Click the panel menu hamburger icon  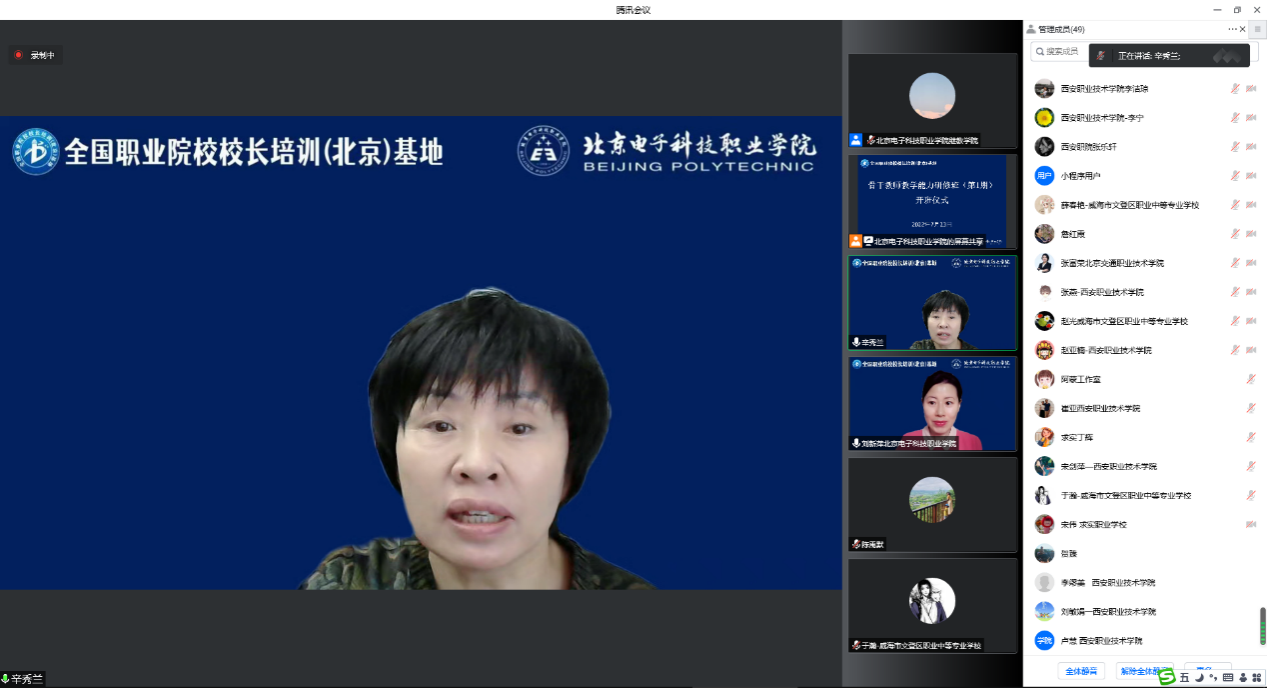[1257, 29]
